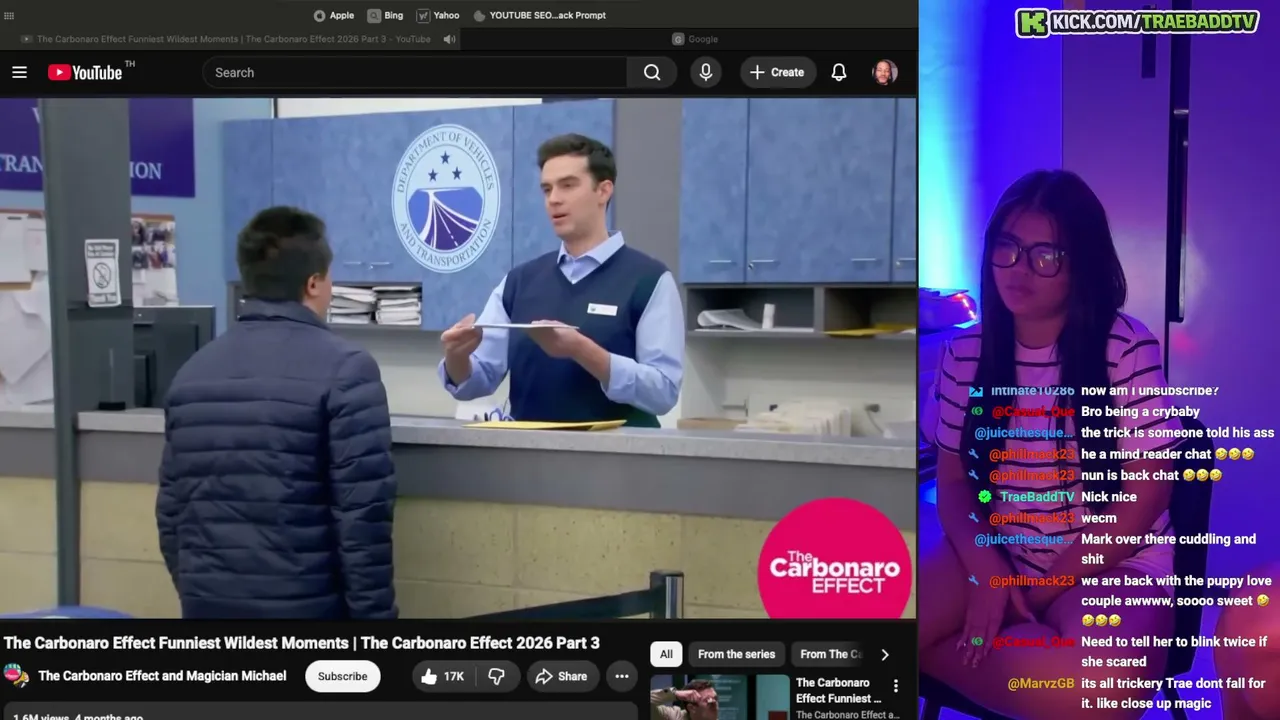This screenshot has height=720, width=1280.
Task: Click the chat message "he a mind reader chat"
Action: (1167, 454)
